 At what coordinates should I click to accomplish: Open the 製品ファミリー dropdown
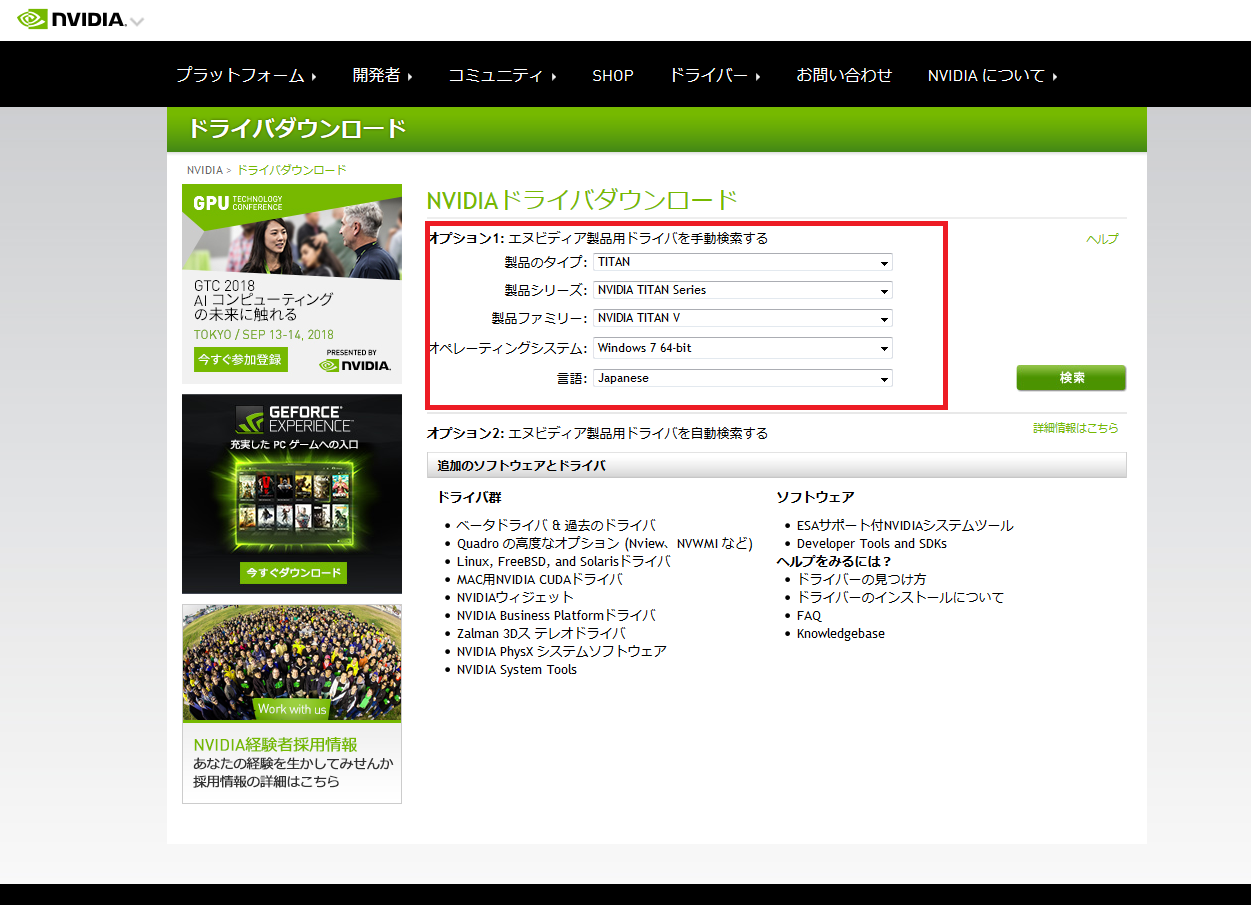pyautogui.click(x=742, y=318)
